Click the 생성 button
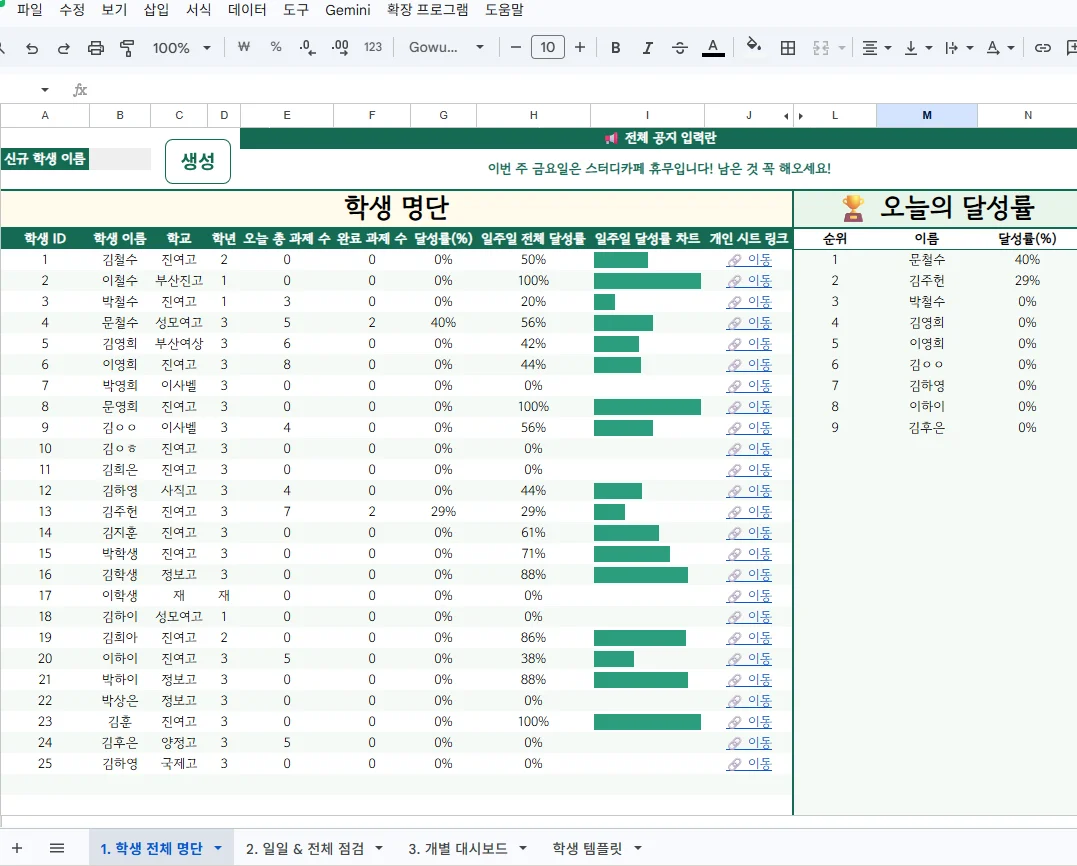Image resolution: width=1077 pixels, height=866 pixels. pos(198,161)
